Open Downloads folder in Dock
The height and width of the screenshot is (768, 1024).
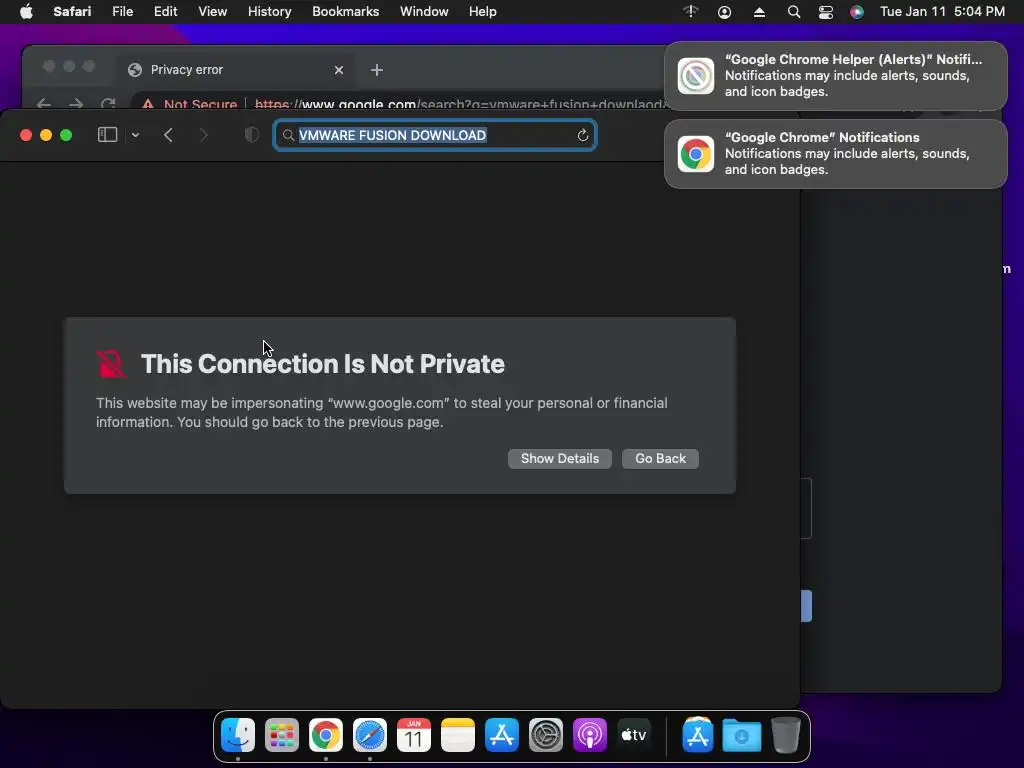click(741, 735)
